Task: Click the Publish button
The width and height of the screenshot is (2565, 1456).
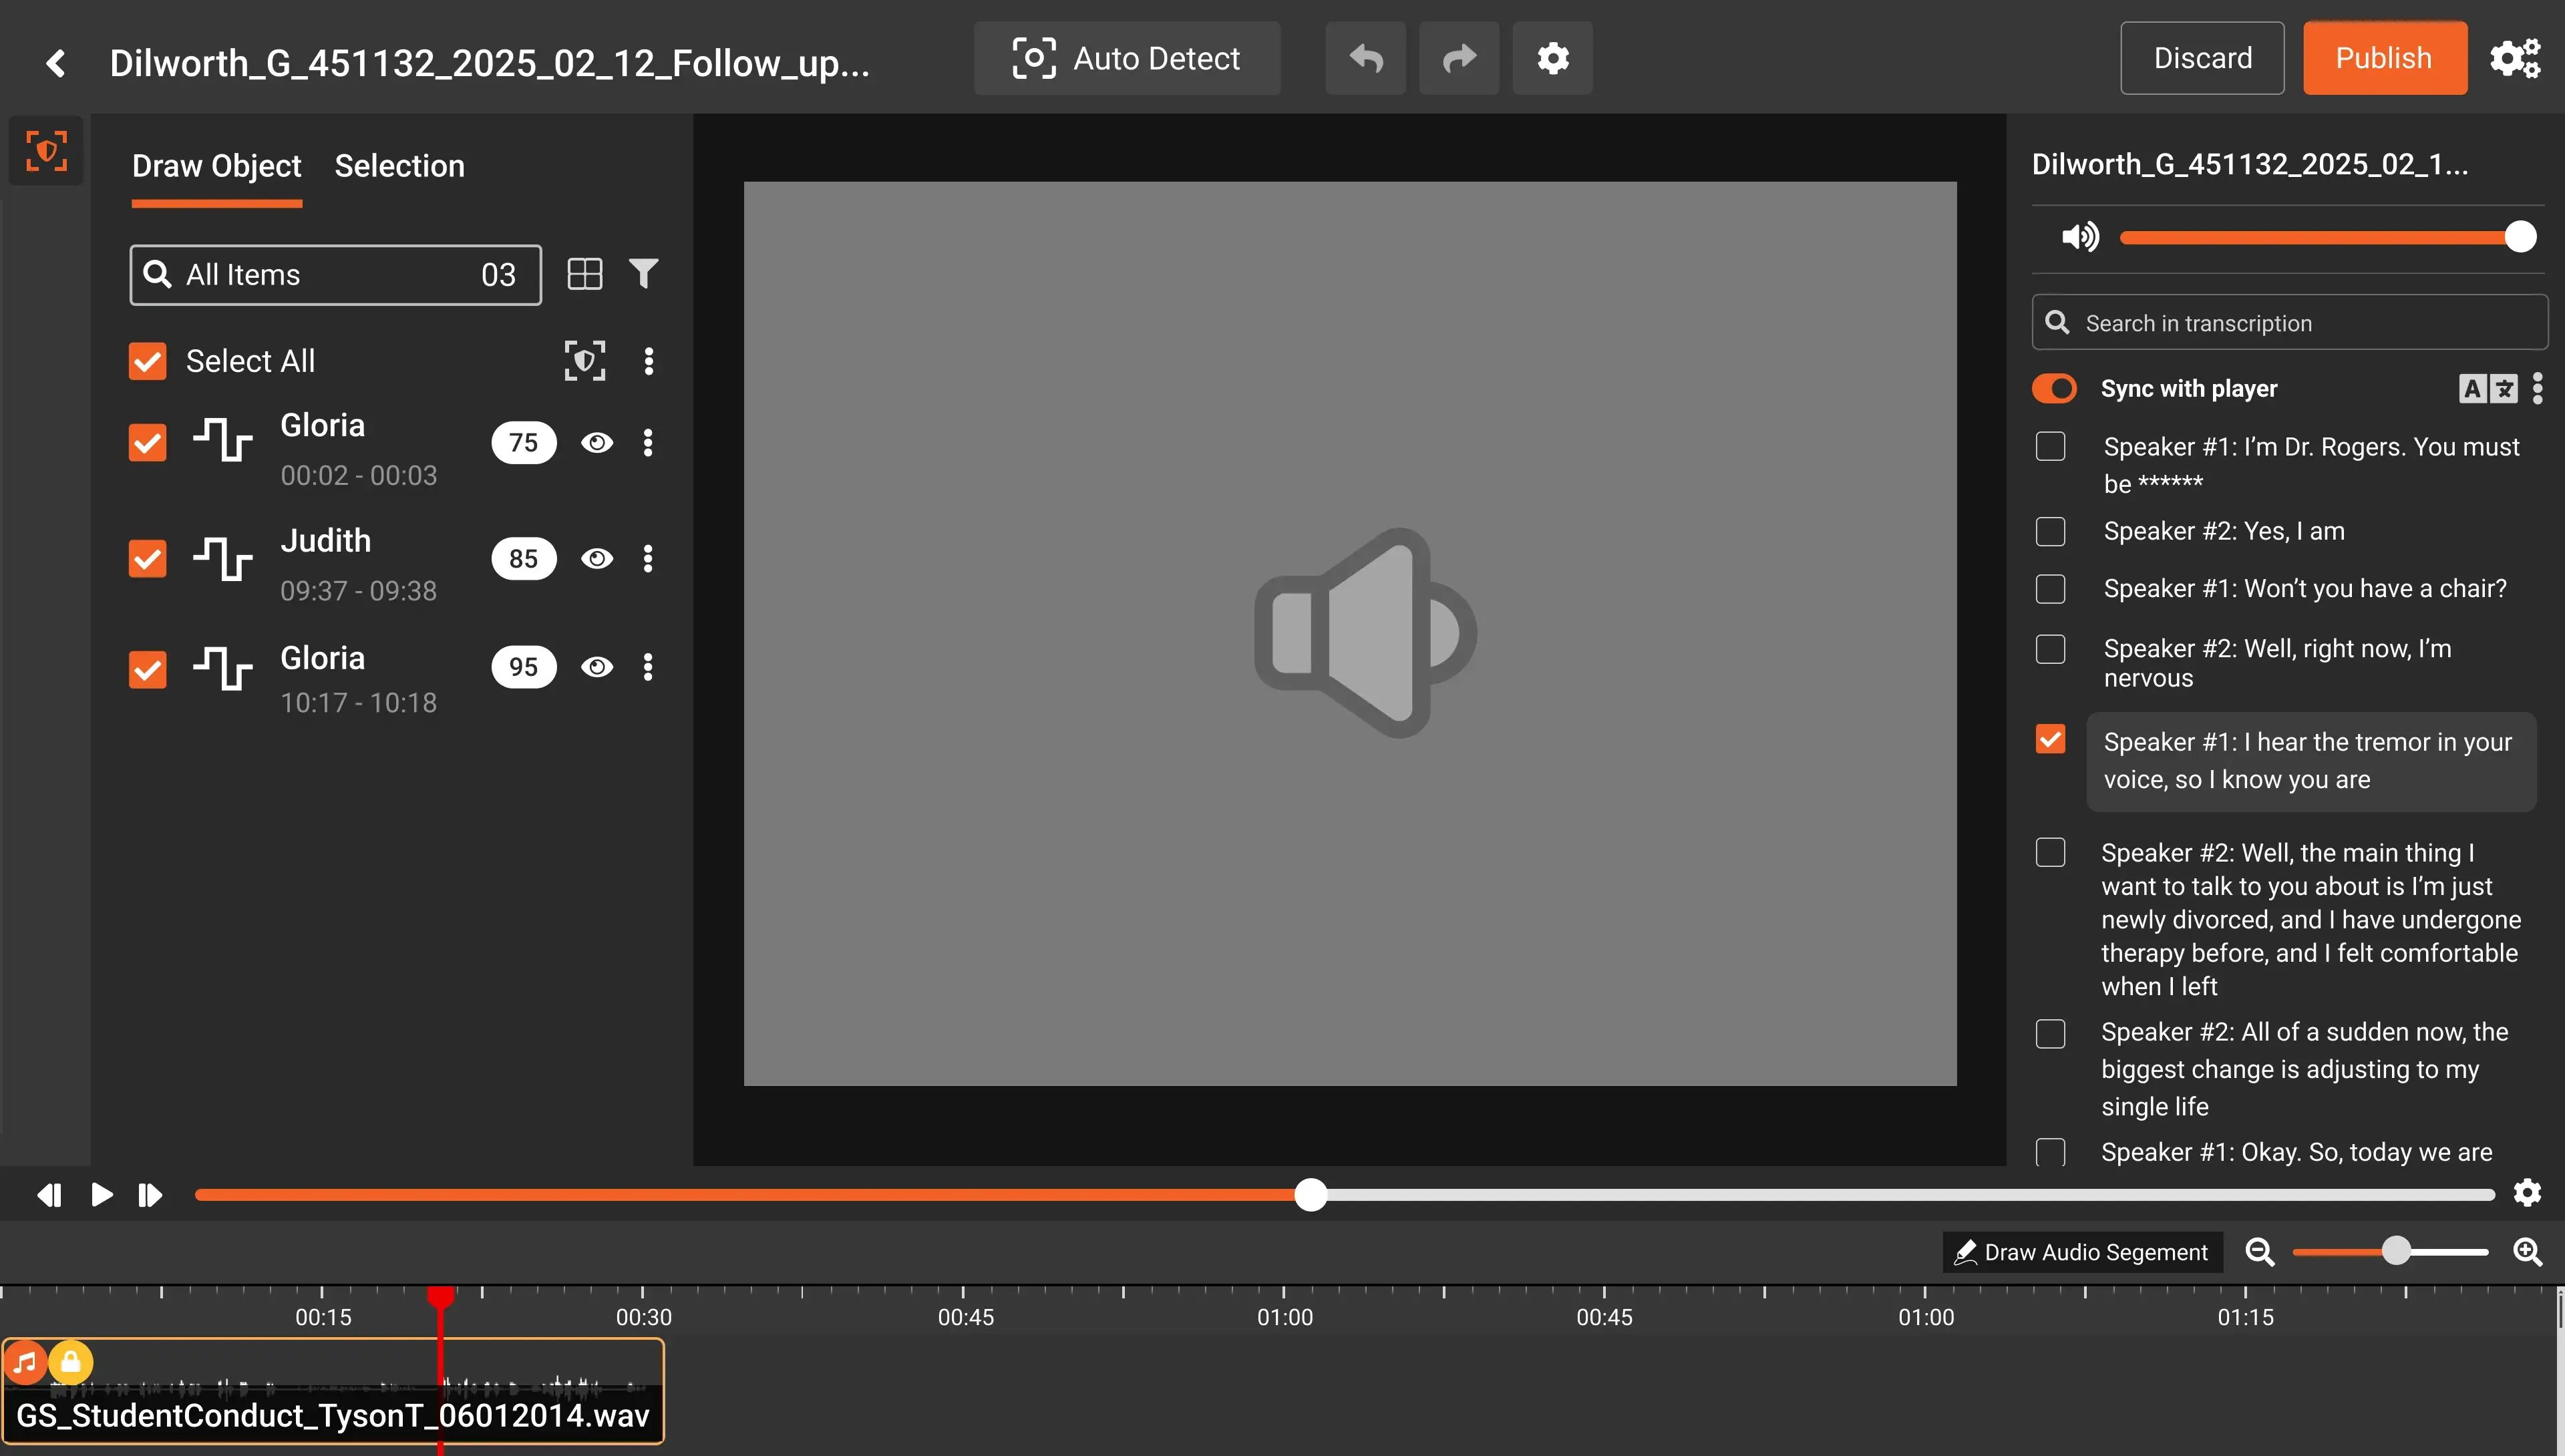Action: coord(2384,58)
